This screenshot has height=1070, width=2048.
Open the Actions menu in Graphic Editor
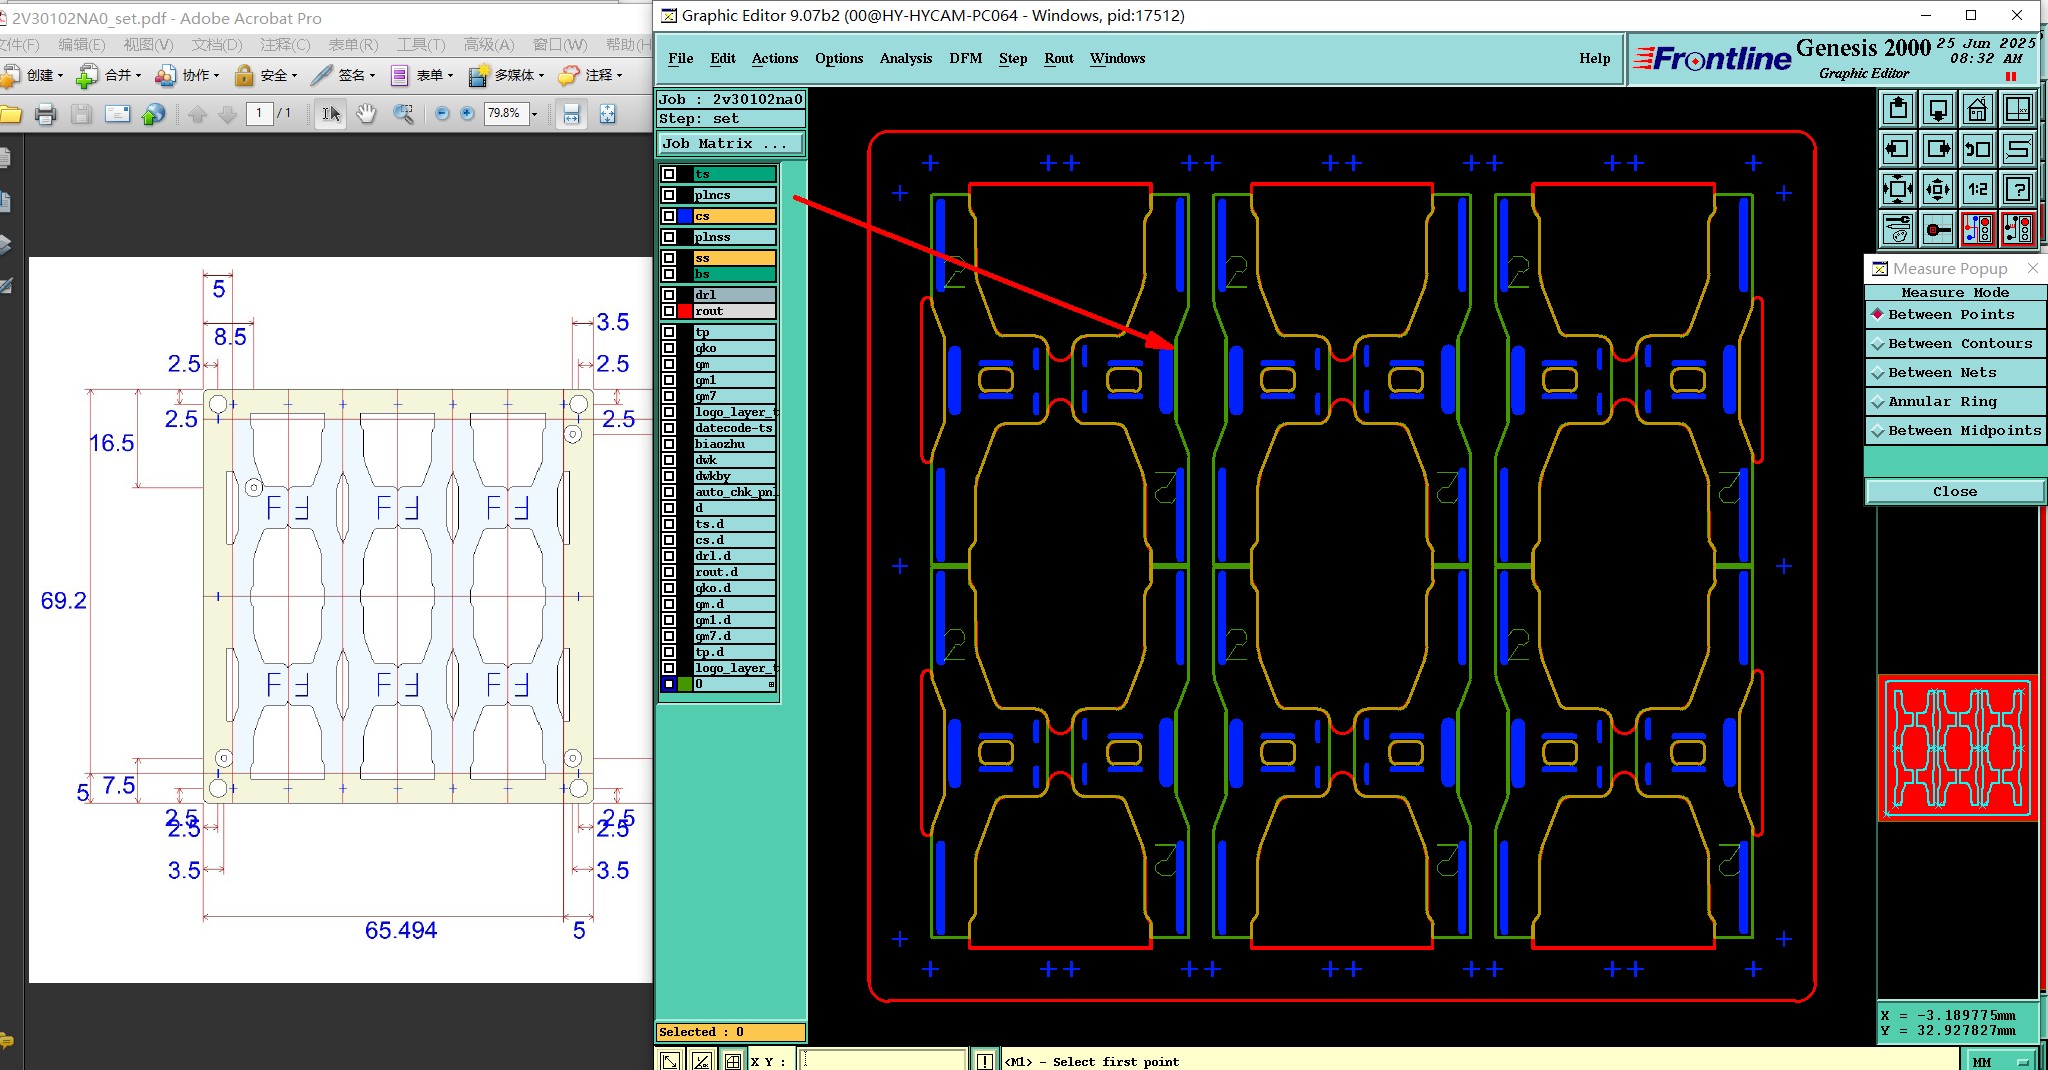point(775,58)
